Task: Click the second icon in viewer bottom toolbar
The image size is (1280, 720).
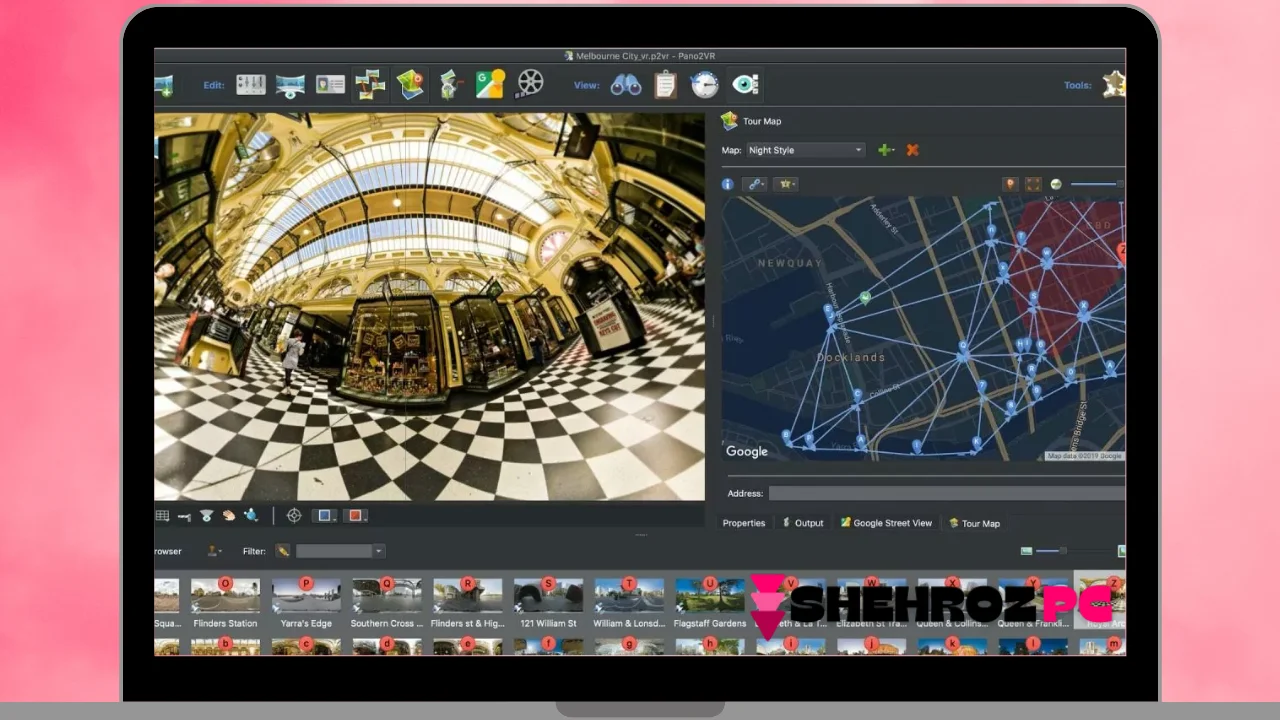Action: tap(184, 516)
